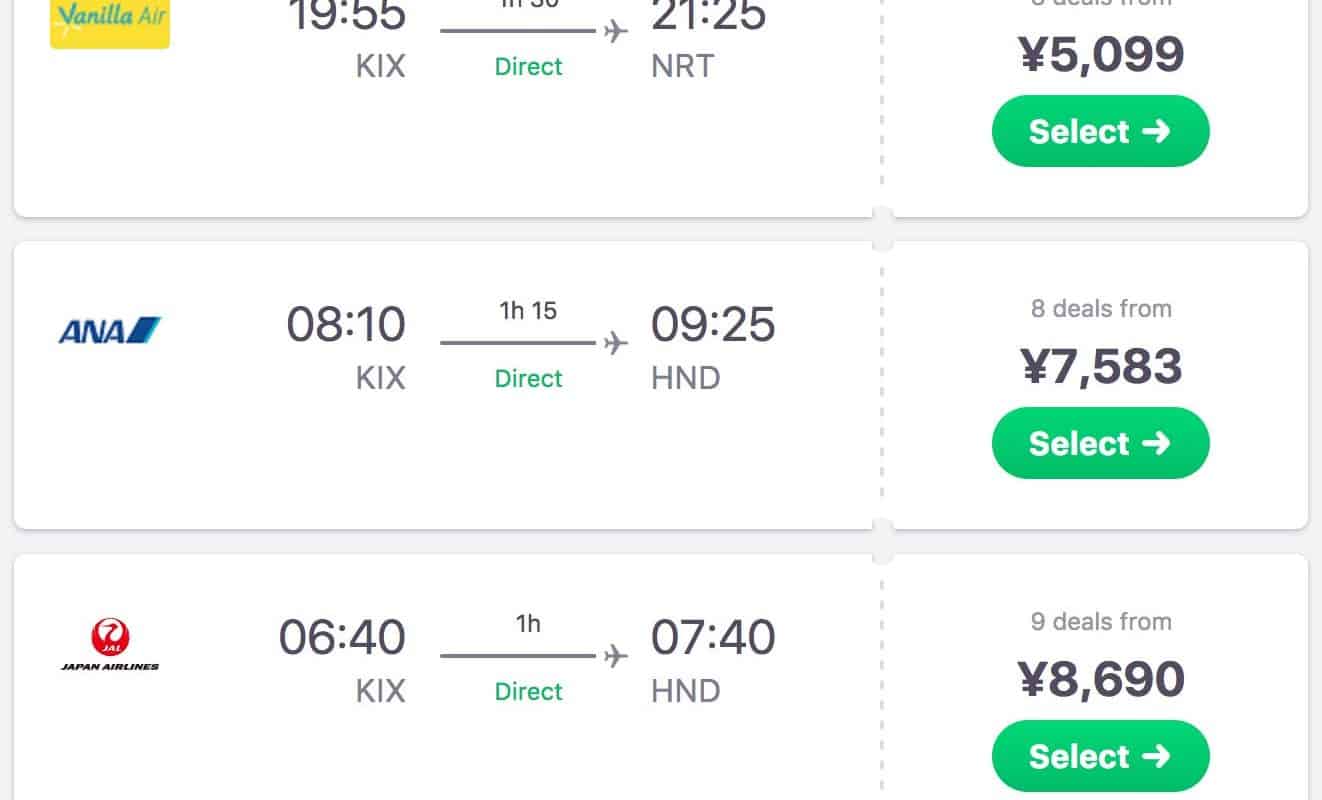Click the plane icon on the Japan Airlines flight
The width and height of the screenshot is (1322, 800).
click(x=616, y=656)
